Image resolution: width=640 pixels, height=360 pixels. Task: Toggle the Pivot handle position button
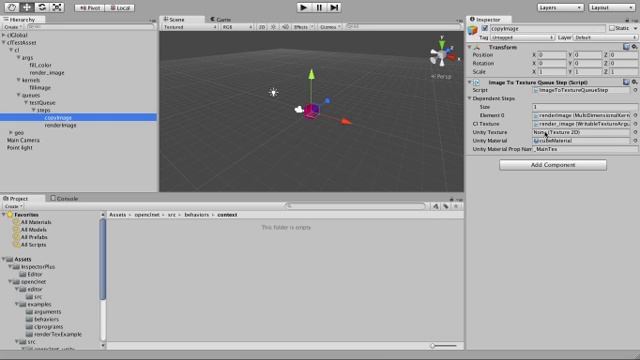tap(90, 8)
